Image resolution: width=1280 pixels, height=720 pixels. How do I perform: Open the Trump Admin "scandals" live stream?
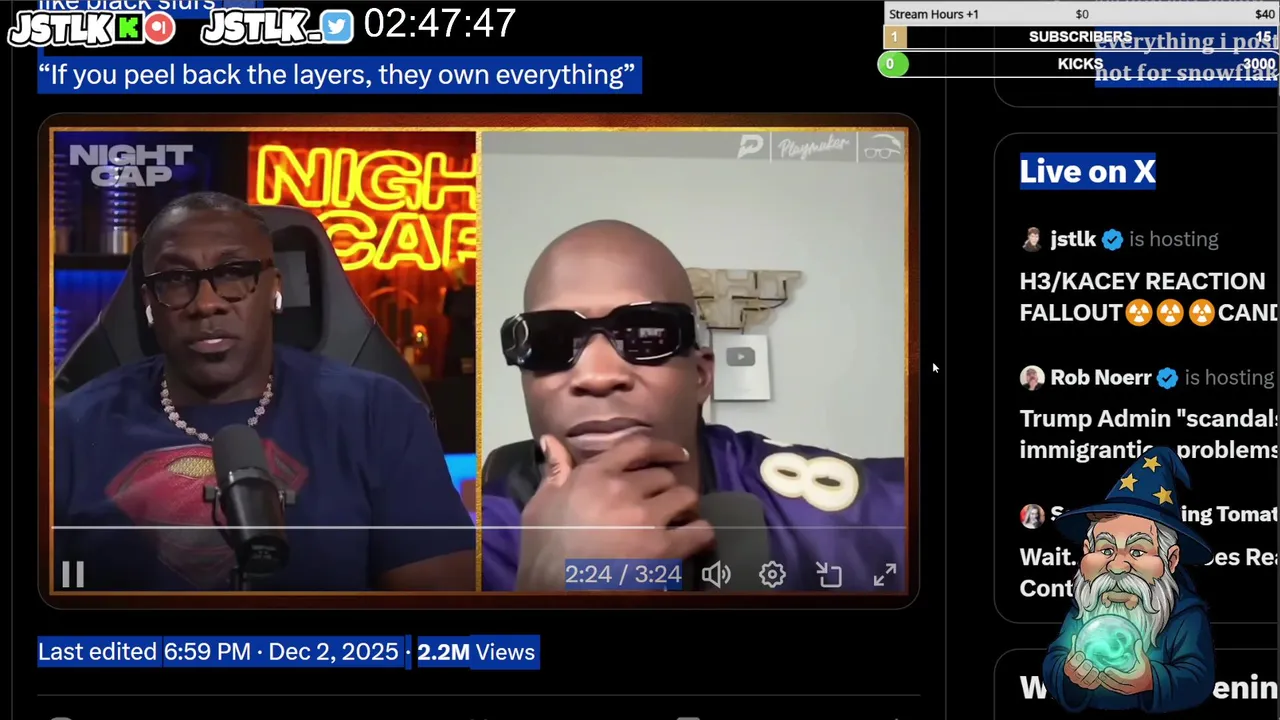pos(1149,434)
